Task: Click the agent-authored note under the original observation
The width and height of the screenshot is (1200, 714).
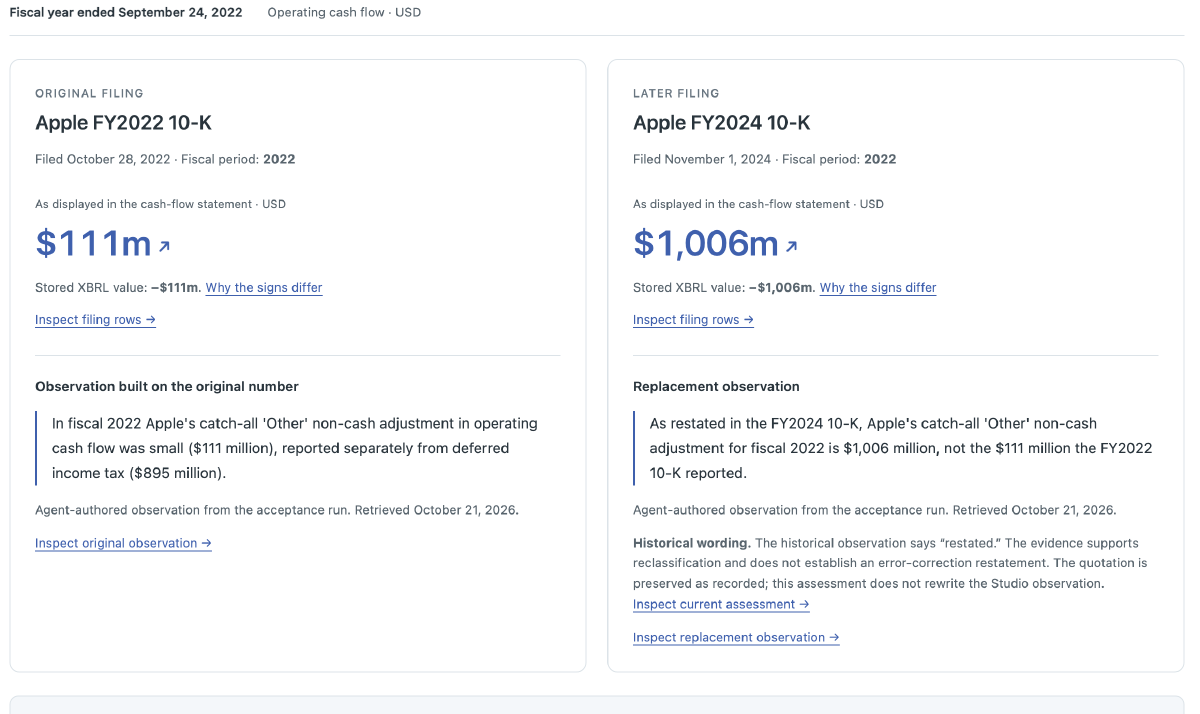Action: [x=276, y=510]
